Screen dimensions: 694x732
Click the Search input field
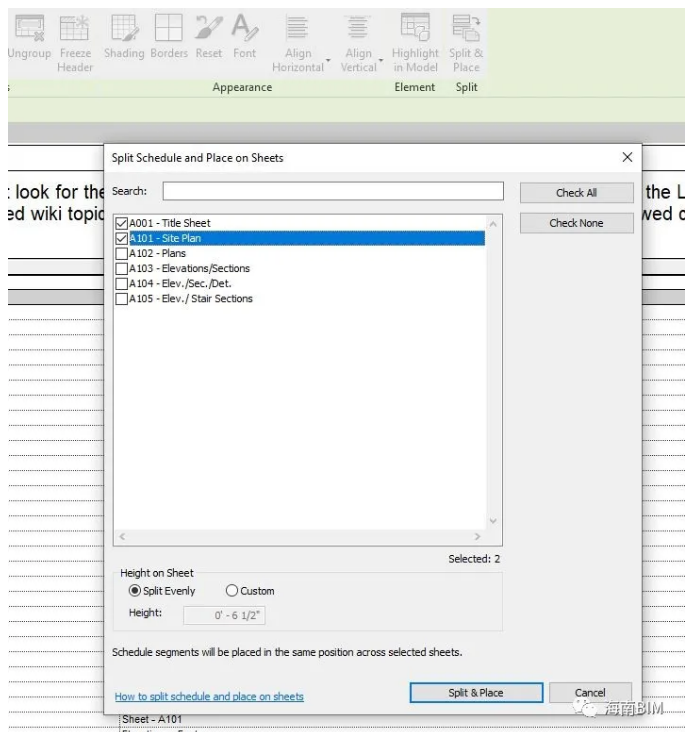[333, 191]
